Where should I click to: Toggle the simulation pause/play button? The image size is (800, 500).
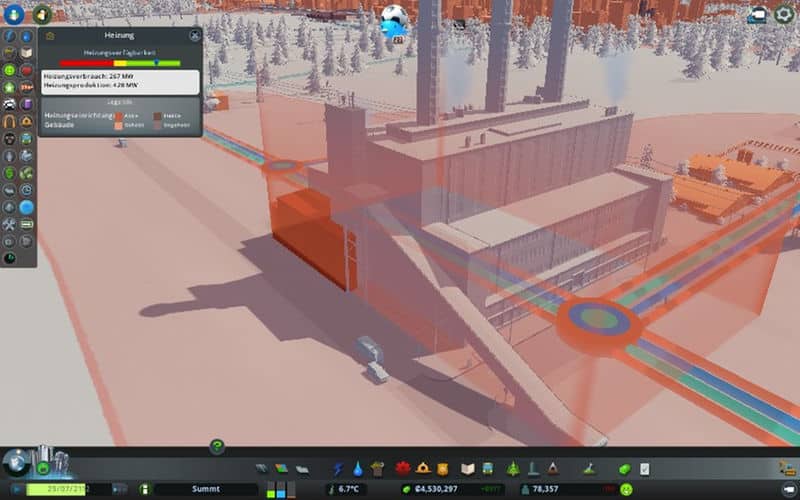click(16, 489)
